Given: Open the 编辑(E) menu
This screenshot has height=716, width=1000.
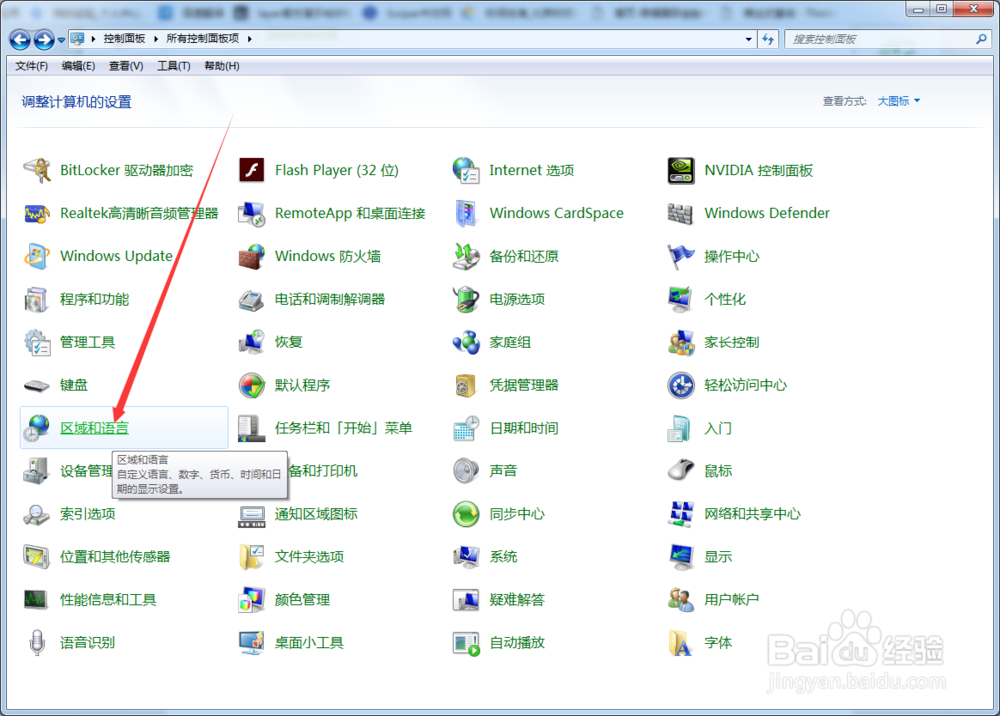Looking at the screenshot, I should (x=78, y=66).
